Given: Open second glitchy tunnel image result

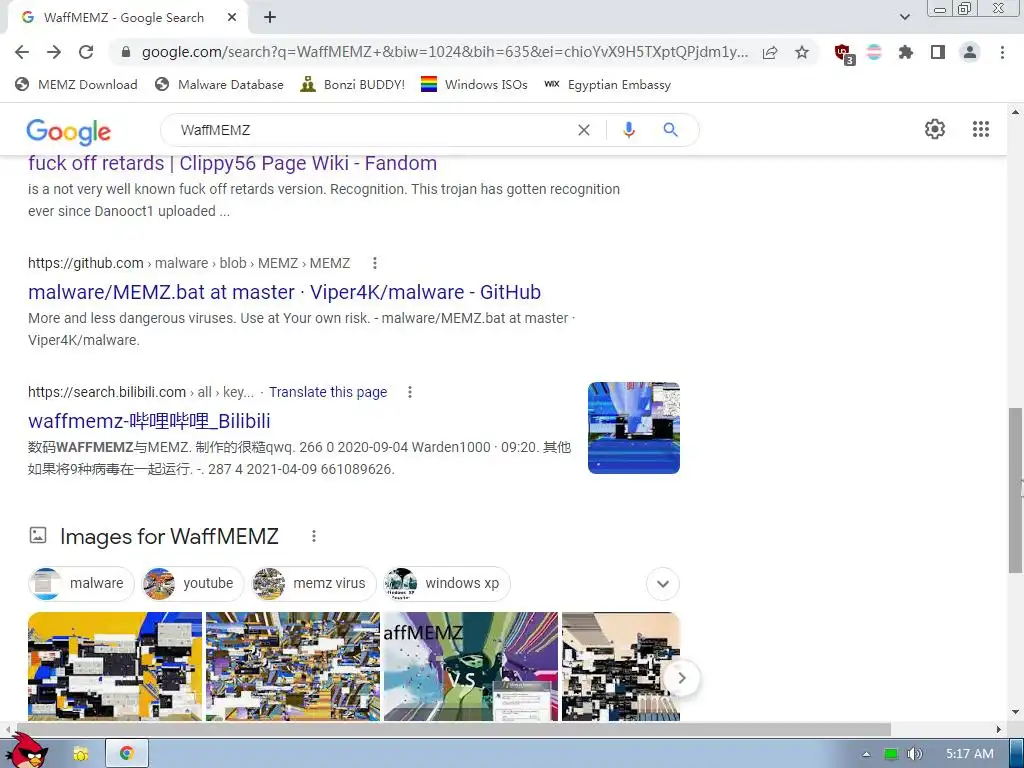Looking at the screenshot, I should (x=293, y=666).
